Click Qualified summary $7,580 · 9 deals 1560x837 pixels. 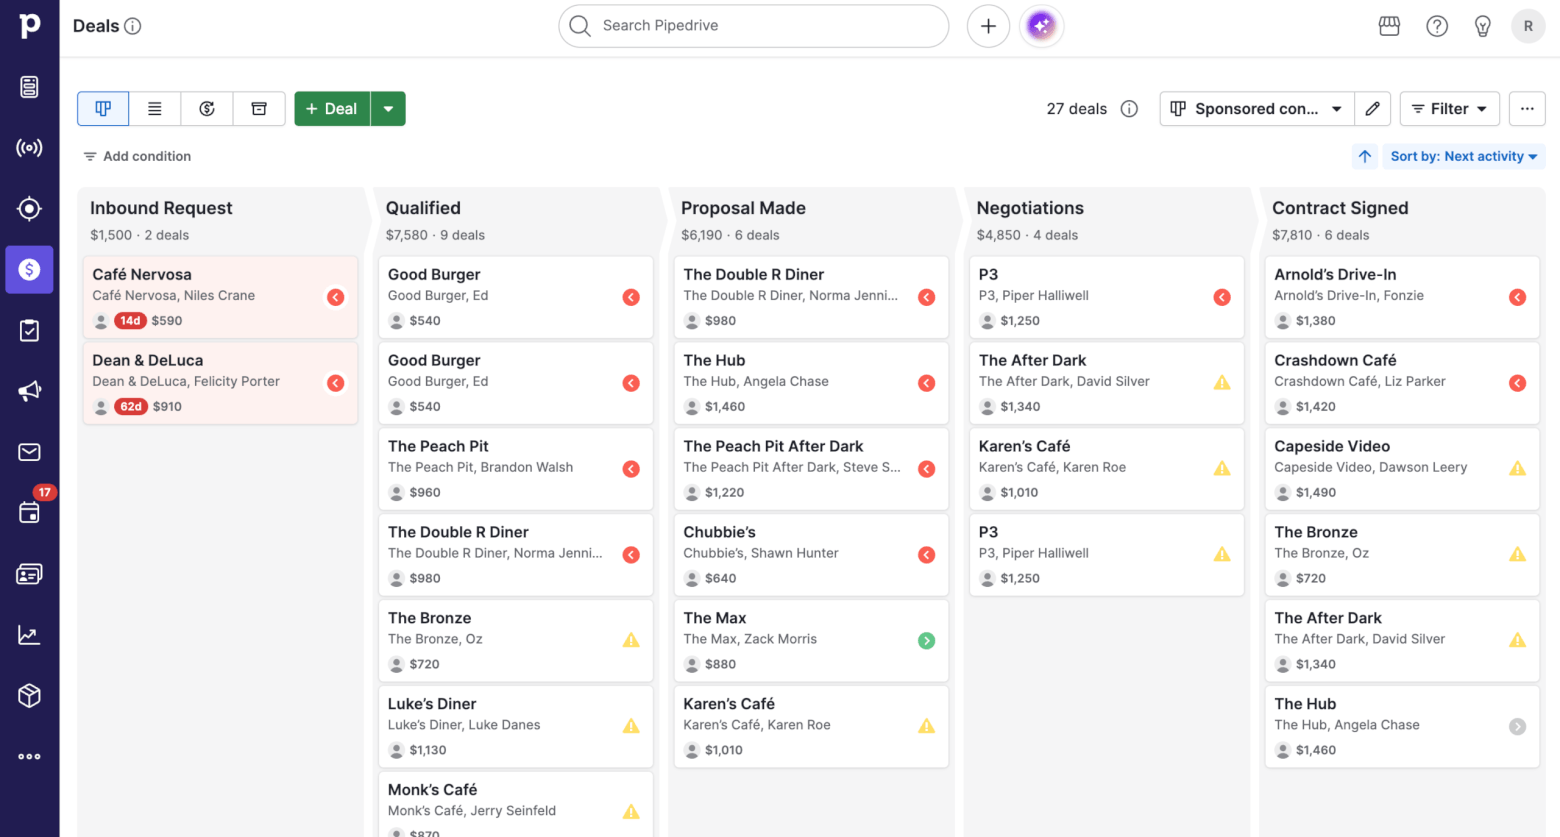pyautogui.click(x=435, y=235)
